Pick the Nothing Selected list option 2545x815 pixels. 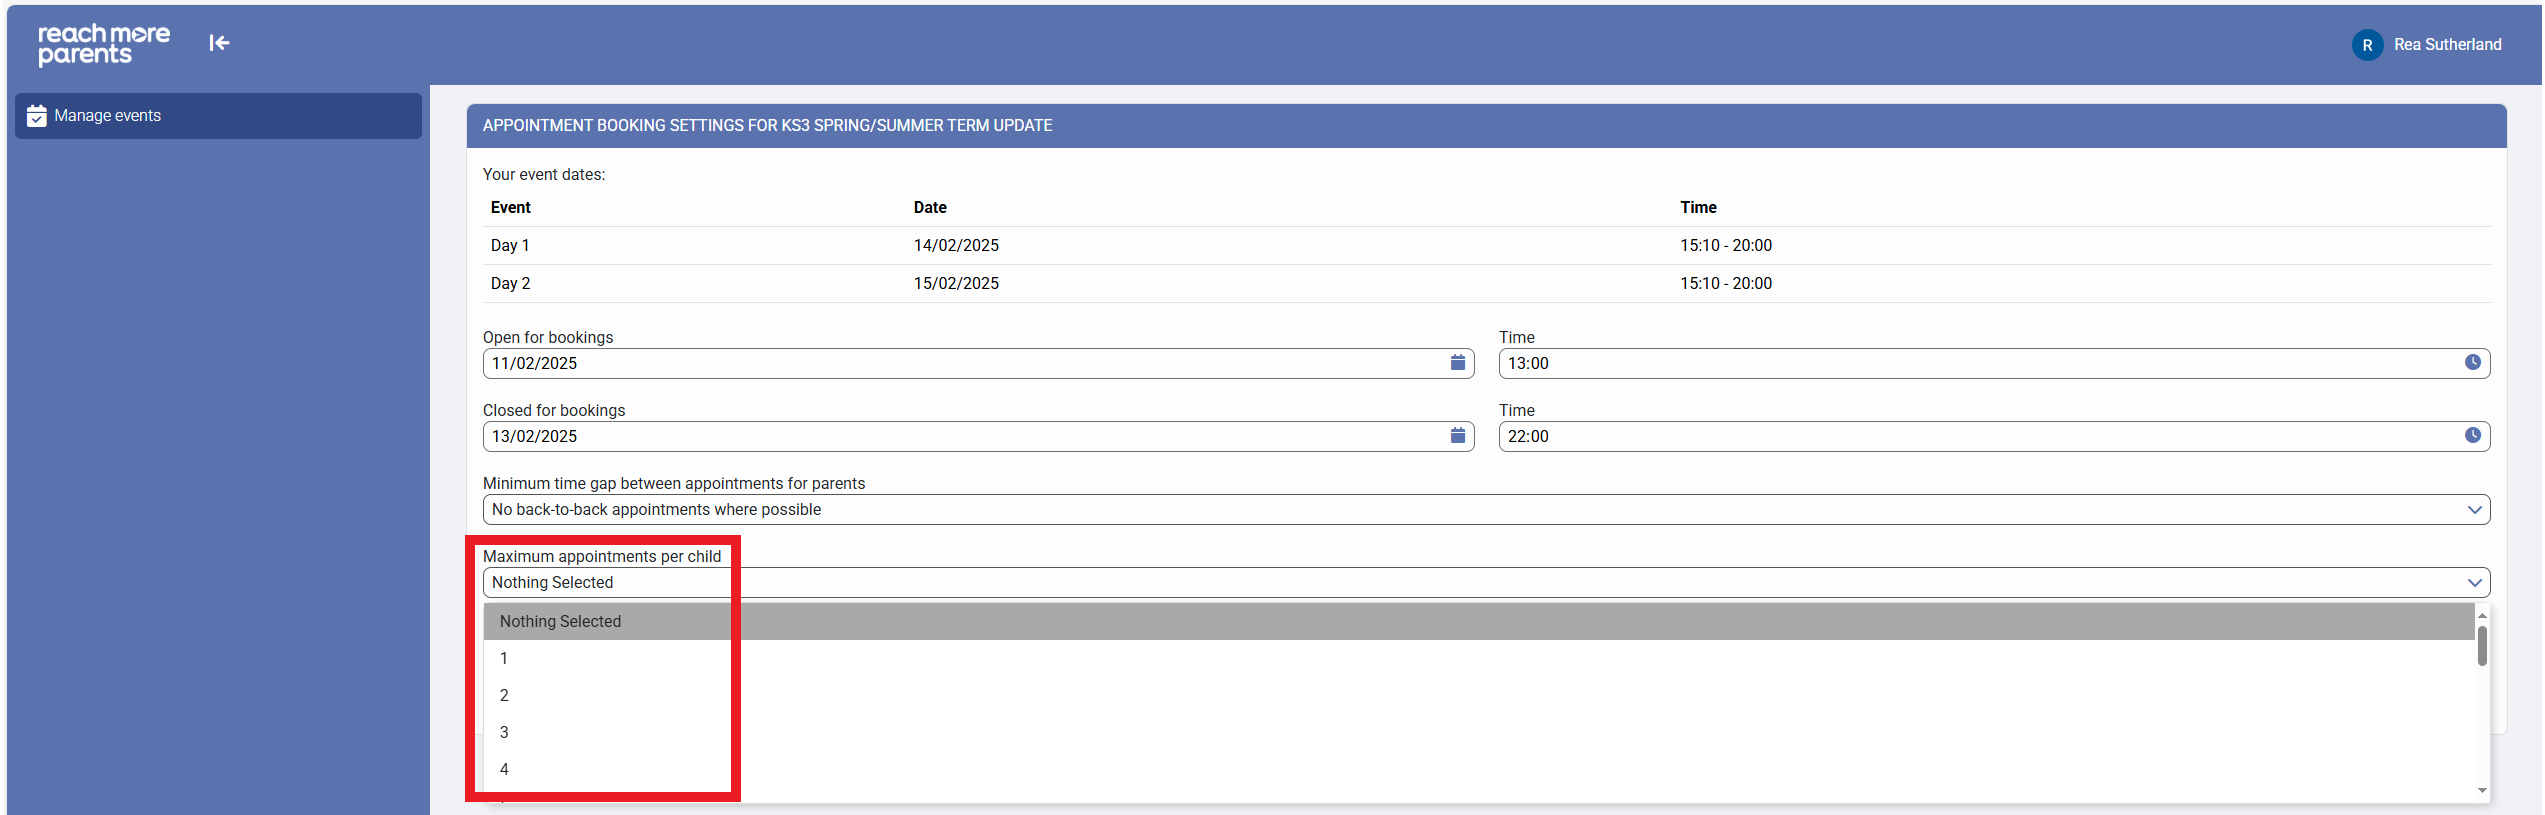560,622
